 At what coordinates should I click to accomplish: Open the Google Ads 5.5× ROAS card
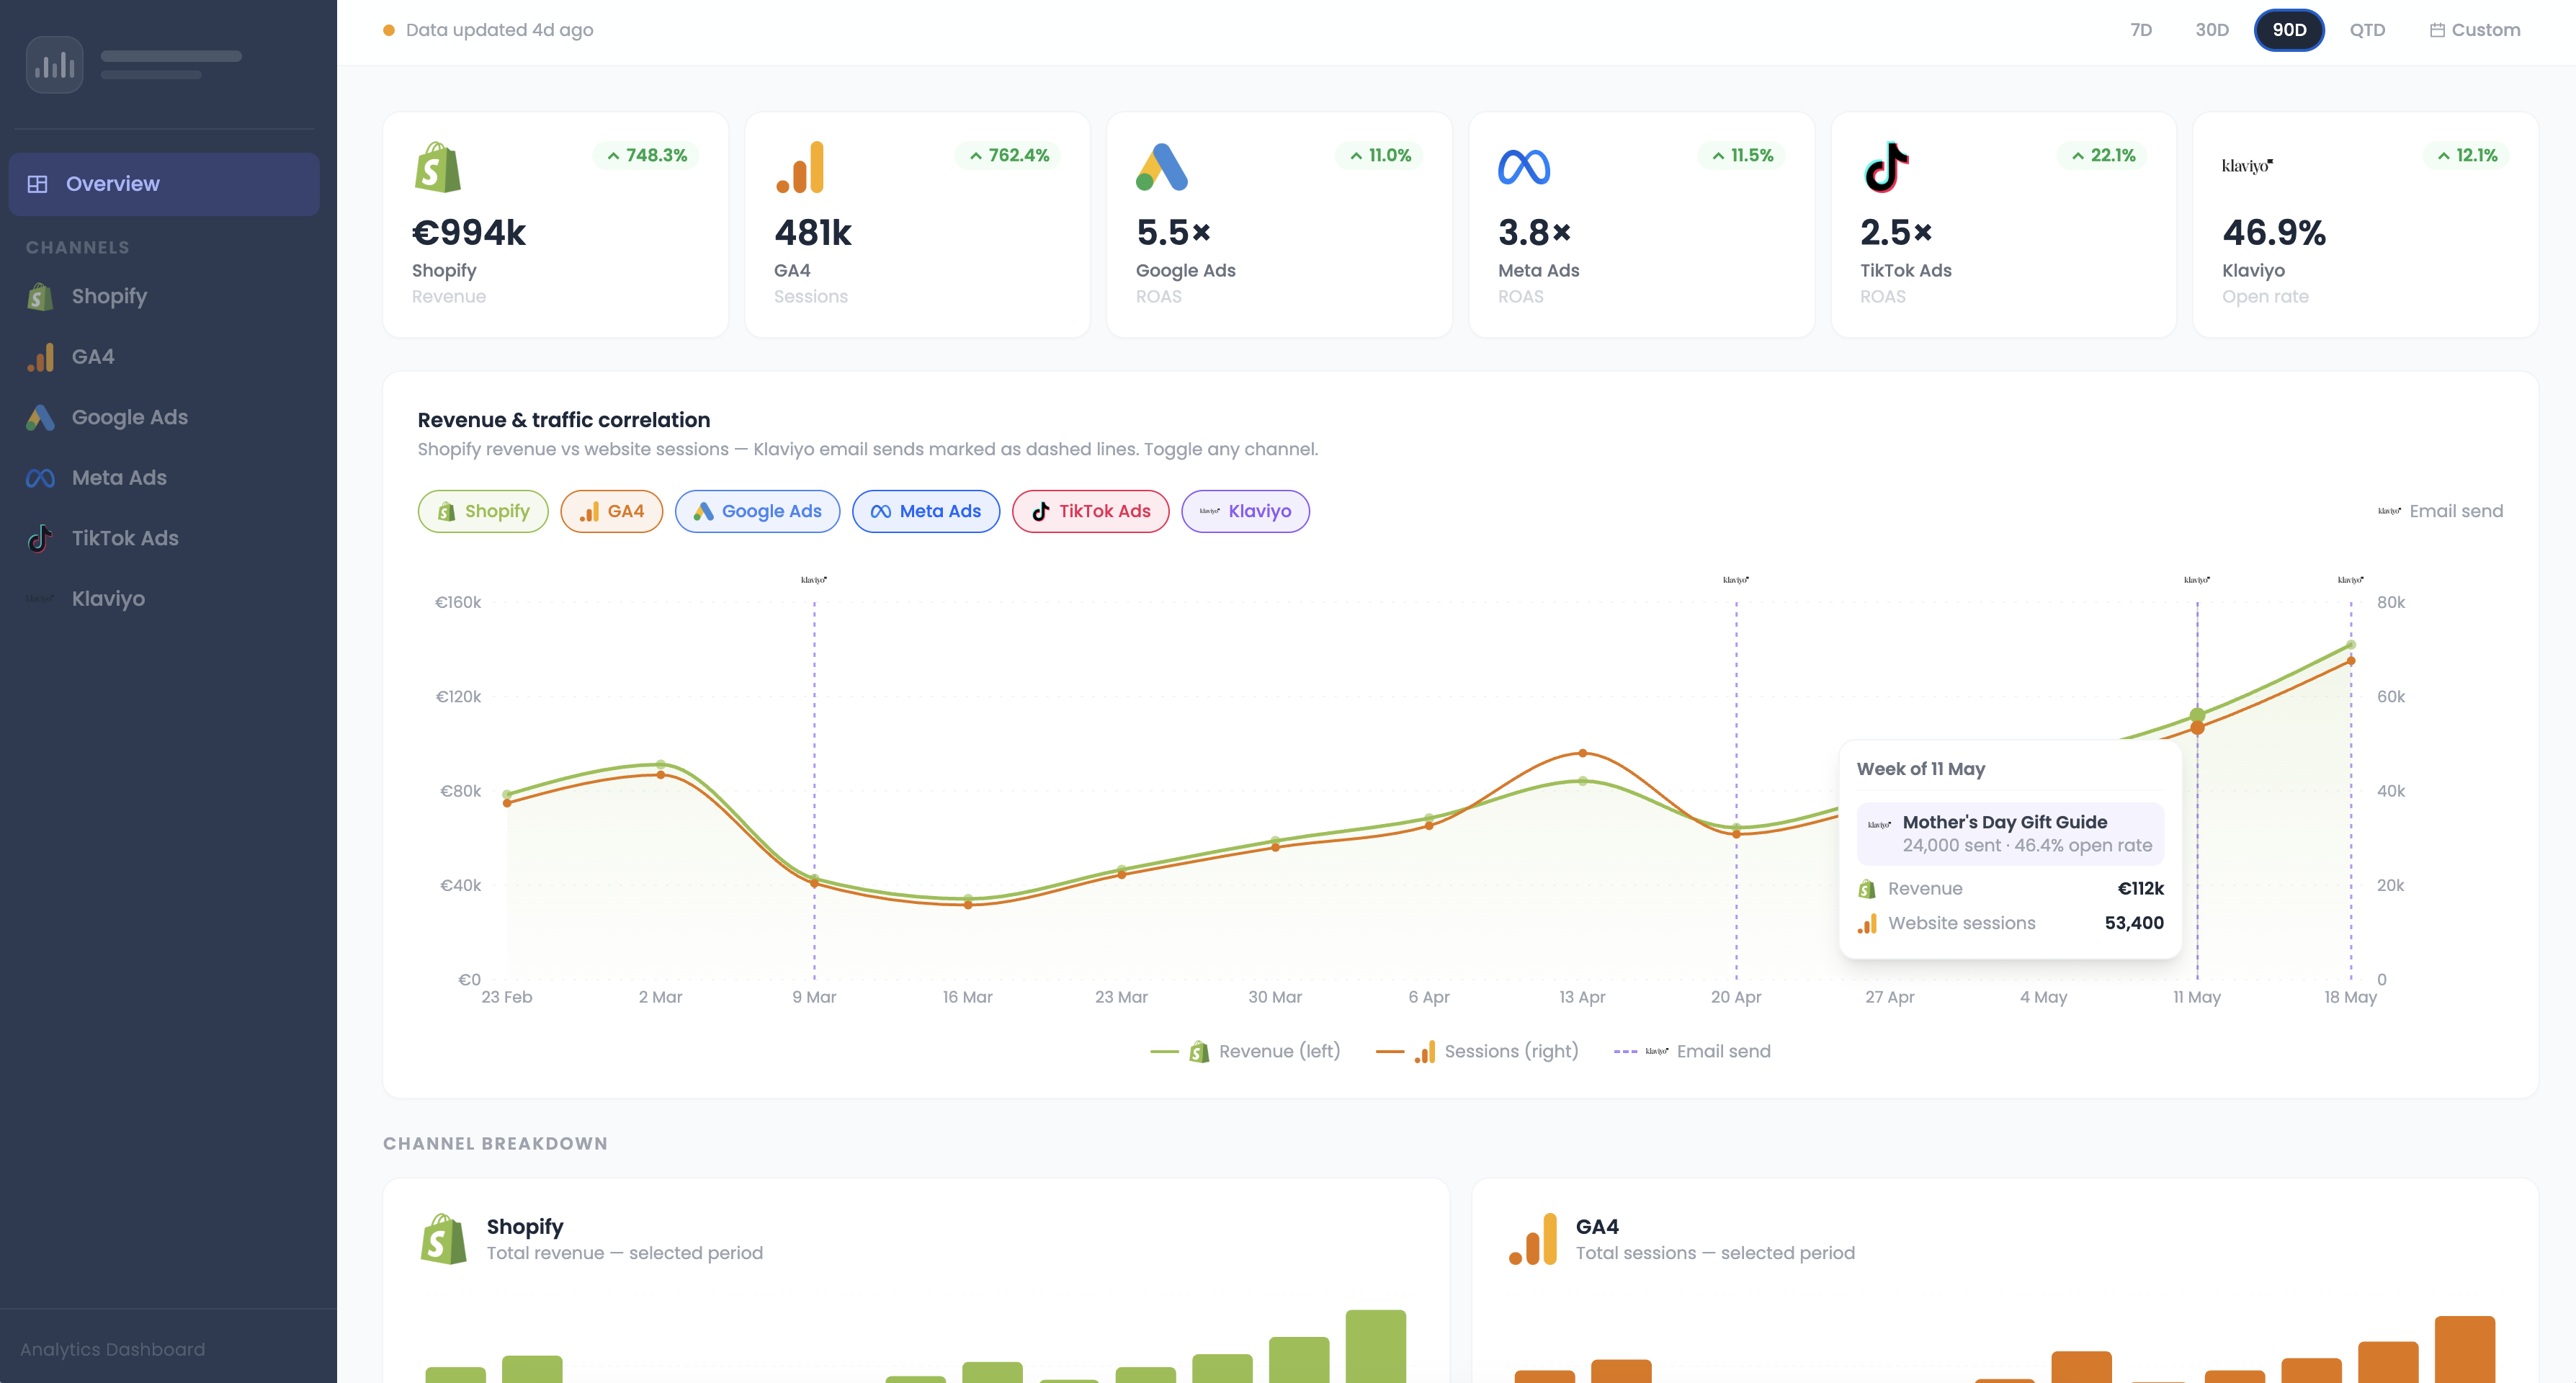pyautogui.click(x=1279, y=225)
